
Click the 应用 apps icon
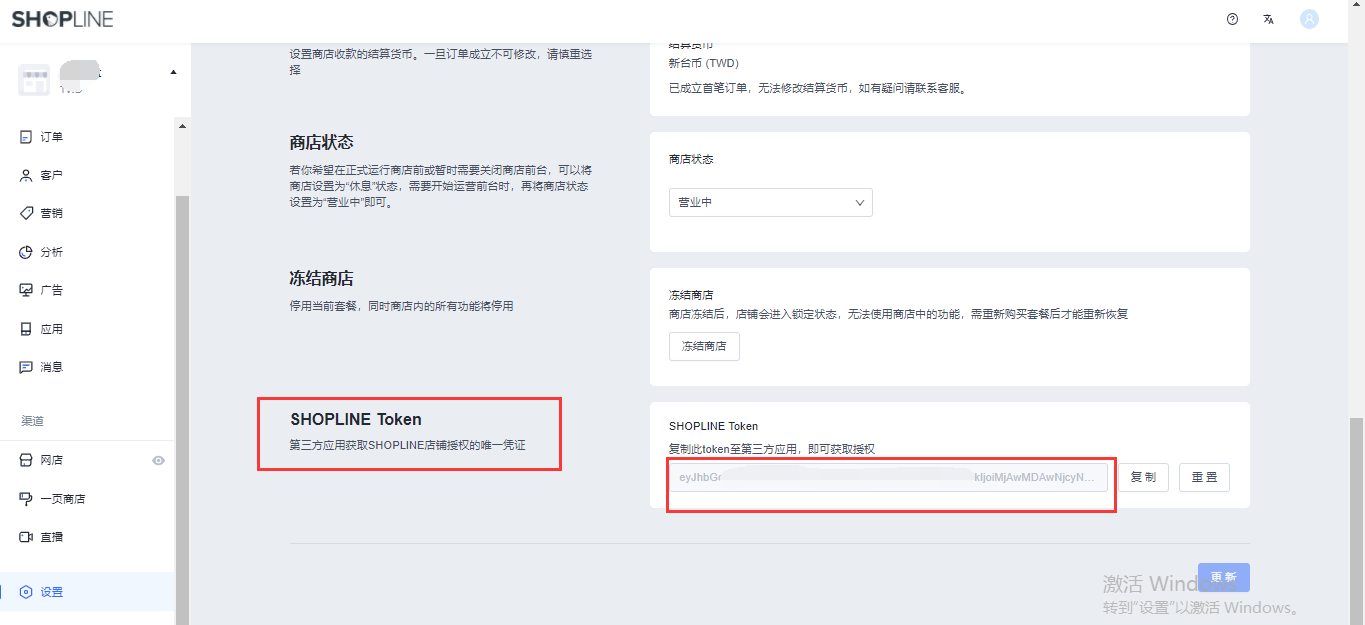(x=27, y=329)
